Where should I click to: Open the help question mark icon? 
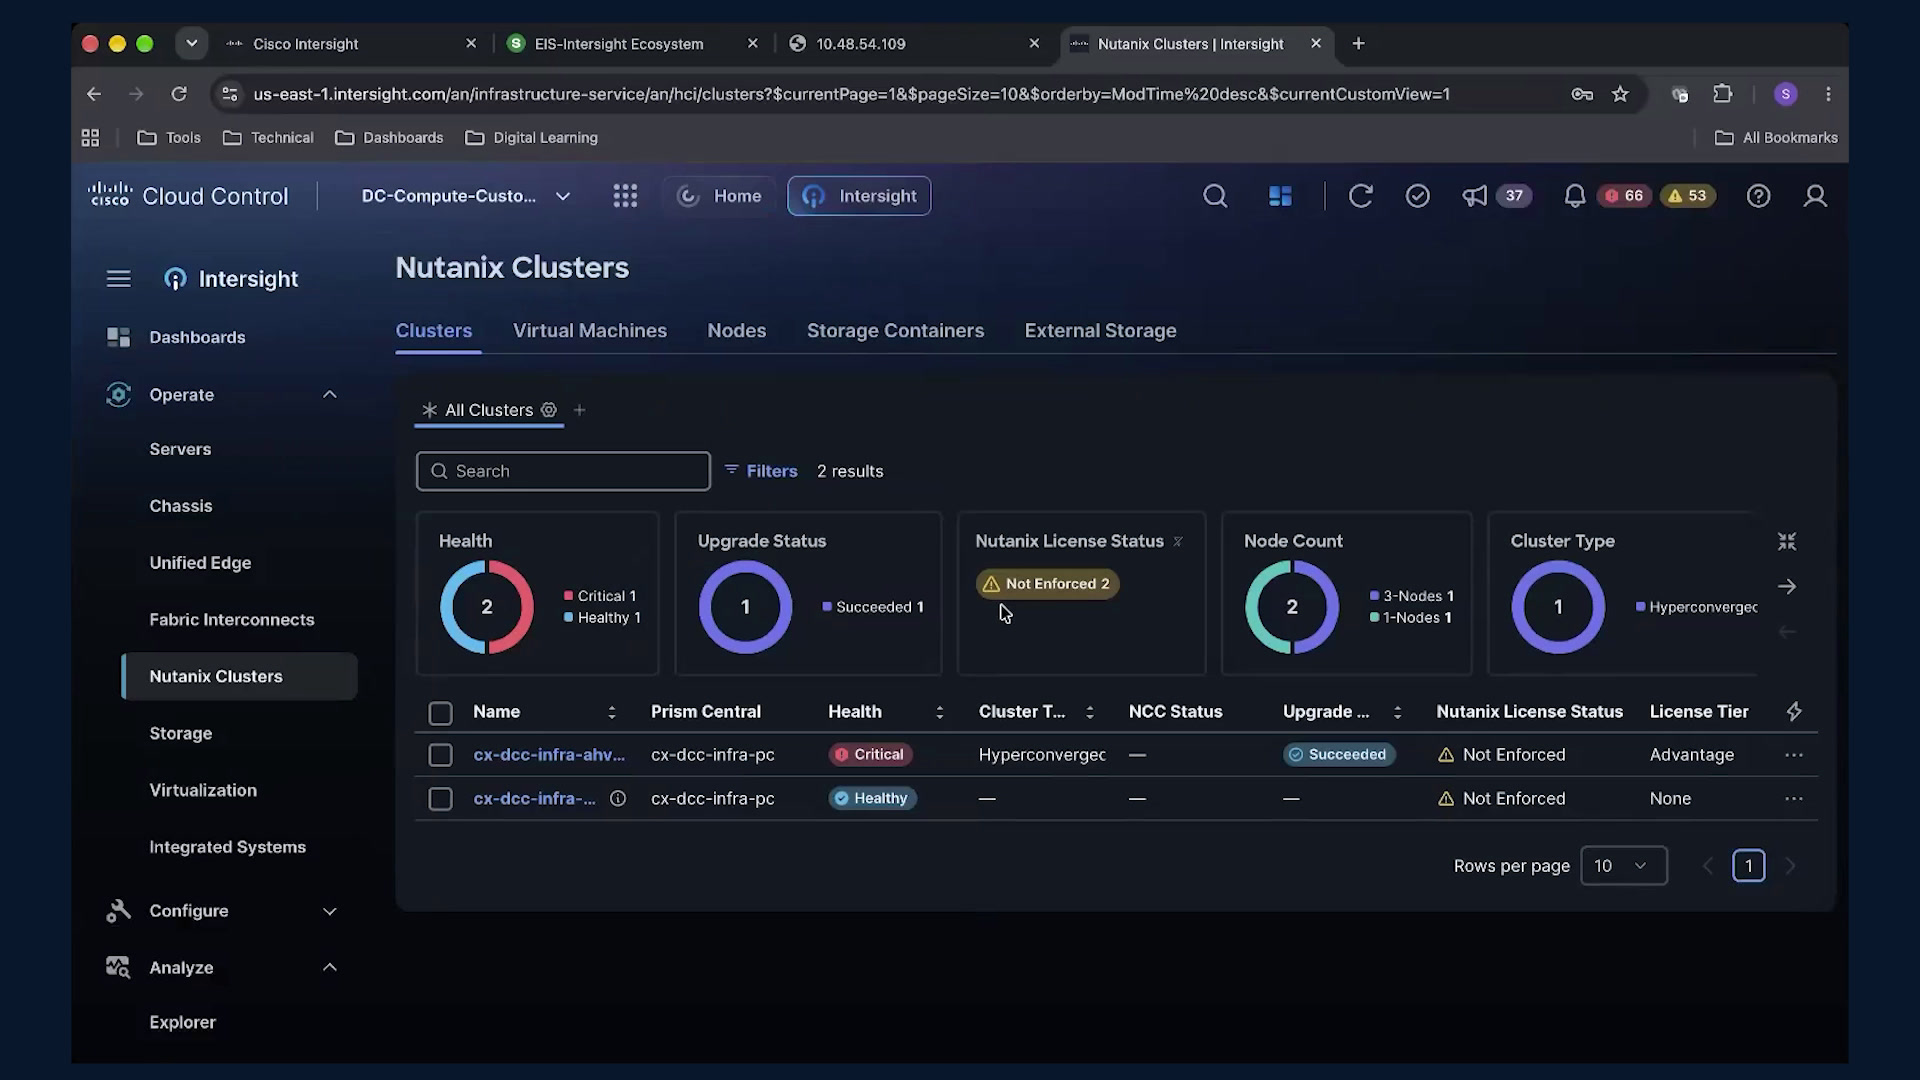(1758, 196)
